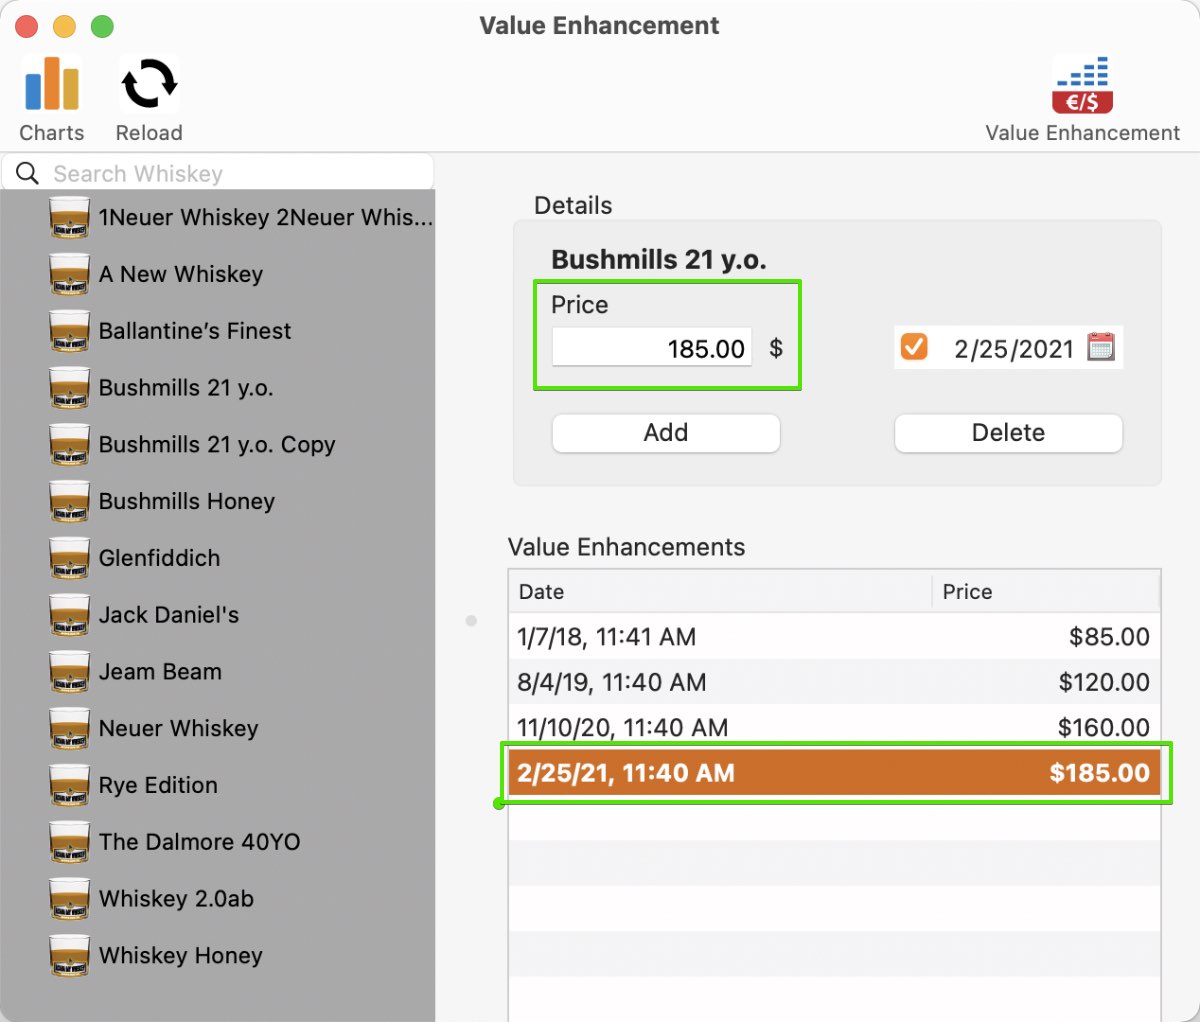Image resolution: width=1200 pixels, height=1022 pixels.
Task: Sort by the Date column header
Action: tap(720, 591)
